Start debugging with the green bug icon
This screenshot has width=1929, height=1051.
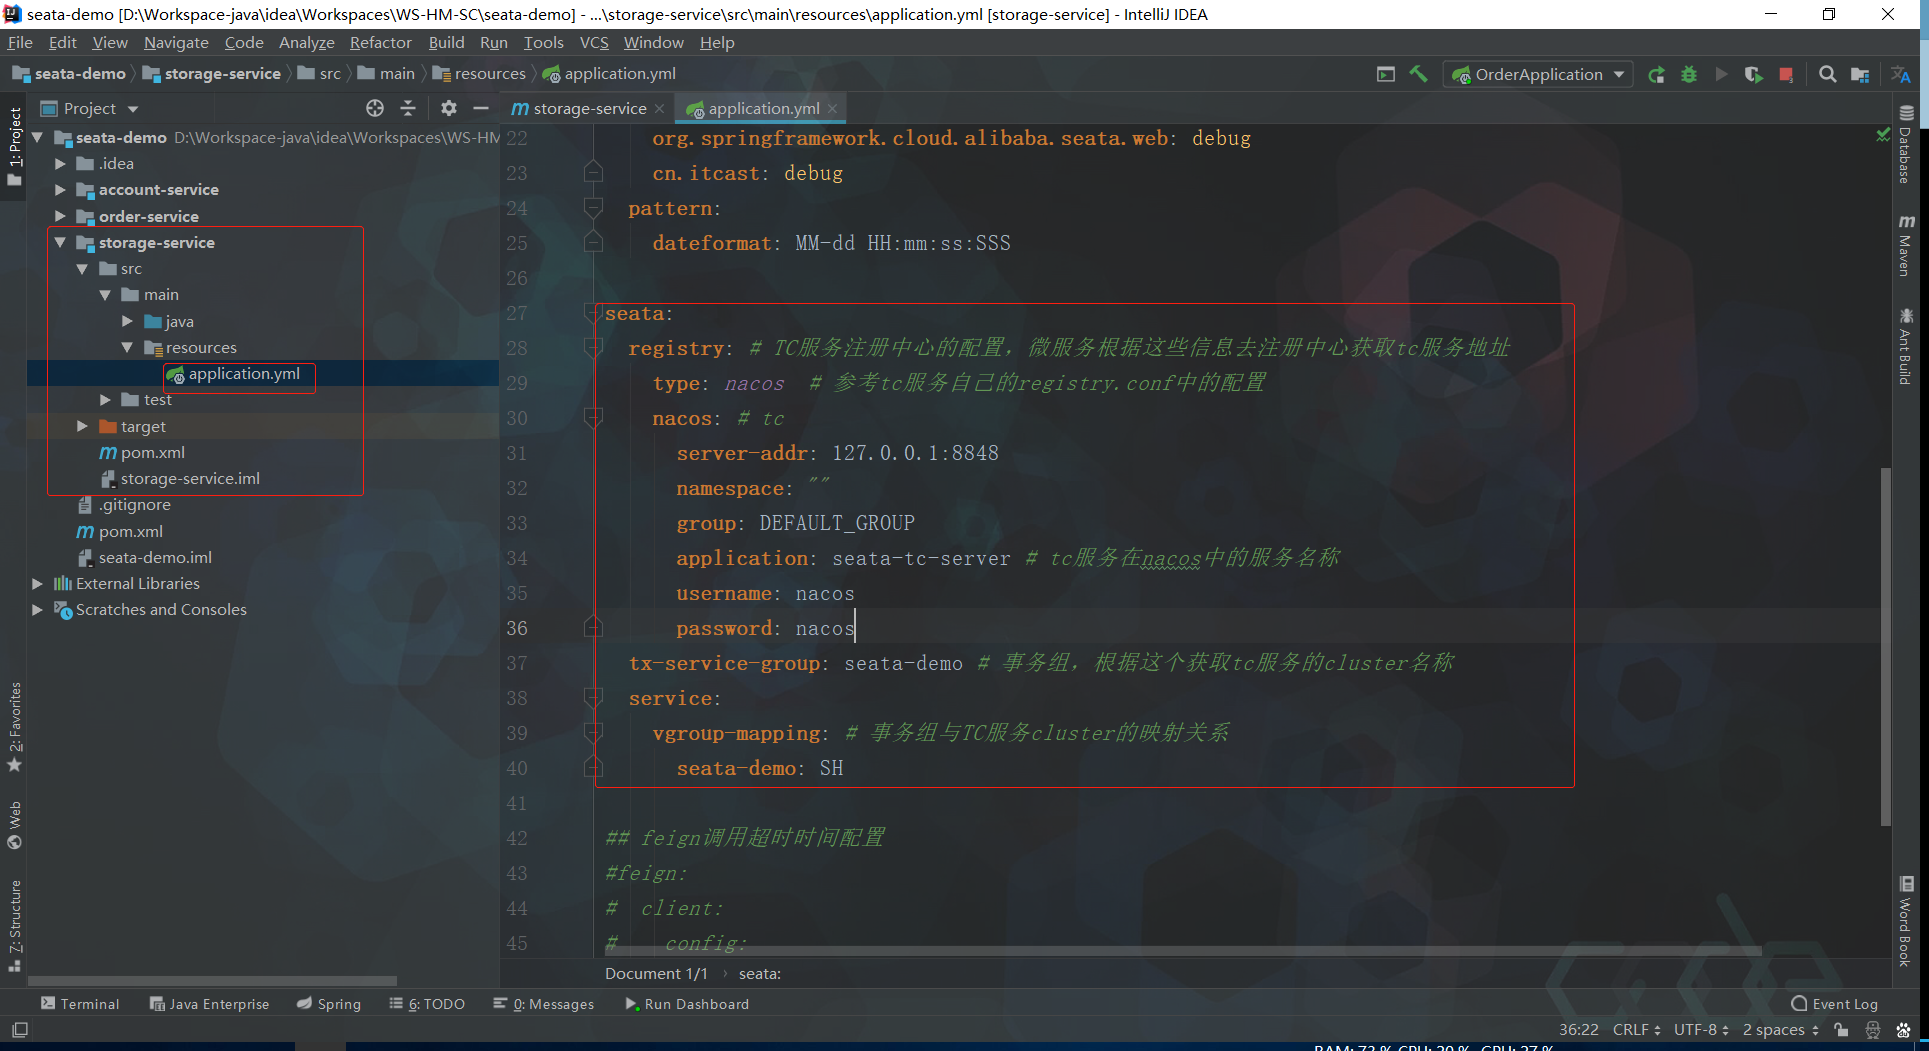click(x=1689, y=74)
